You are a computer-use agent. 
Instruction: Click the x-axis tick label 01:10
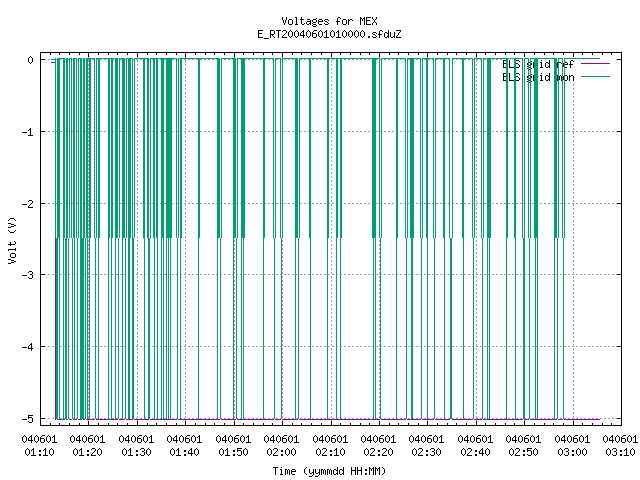tap(39, 452)
